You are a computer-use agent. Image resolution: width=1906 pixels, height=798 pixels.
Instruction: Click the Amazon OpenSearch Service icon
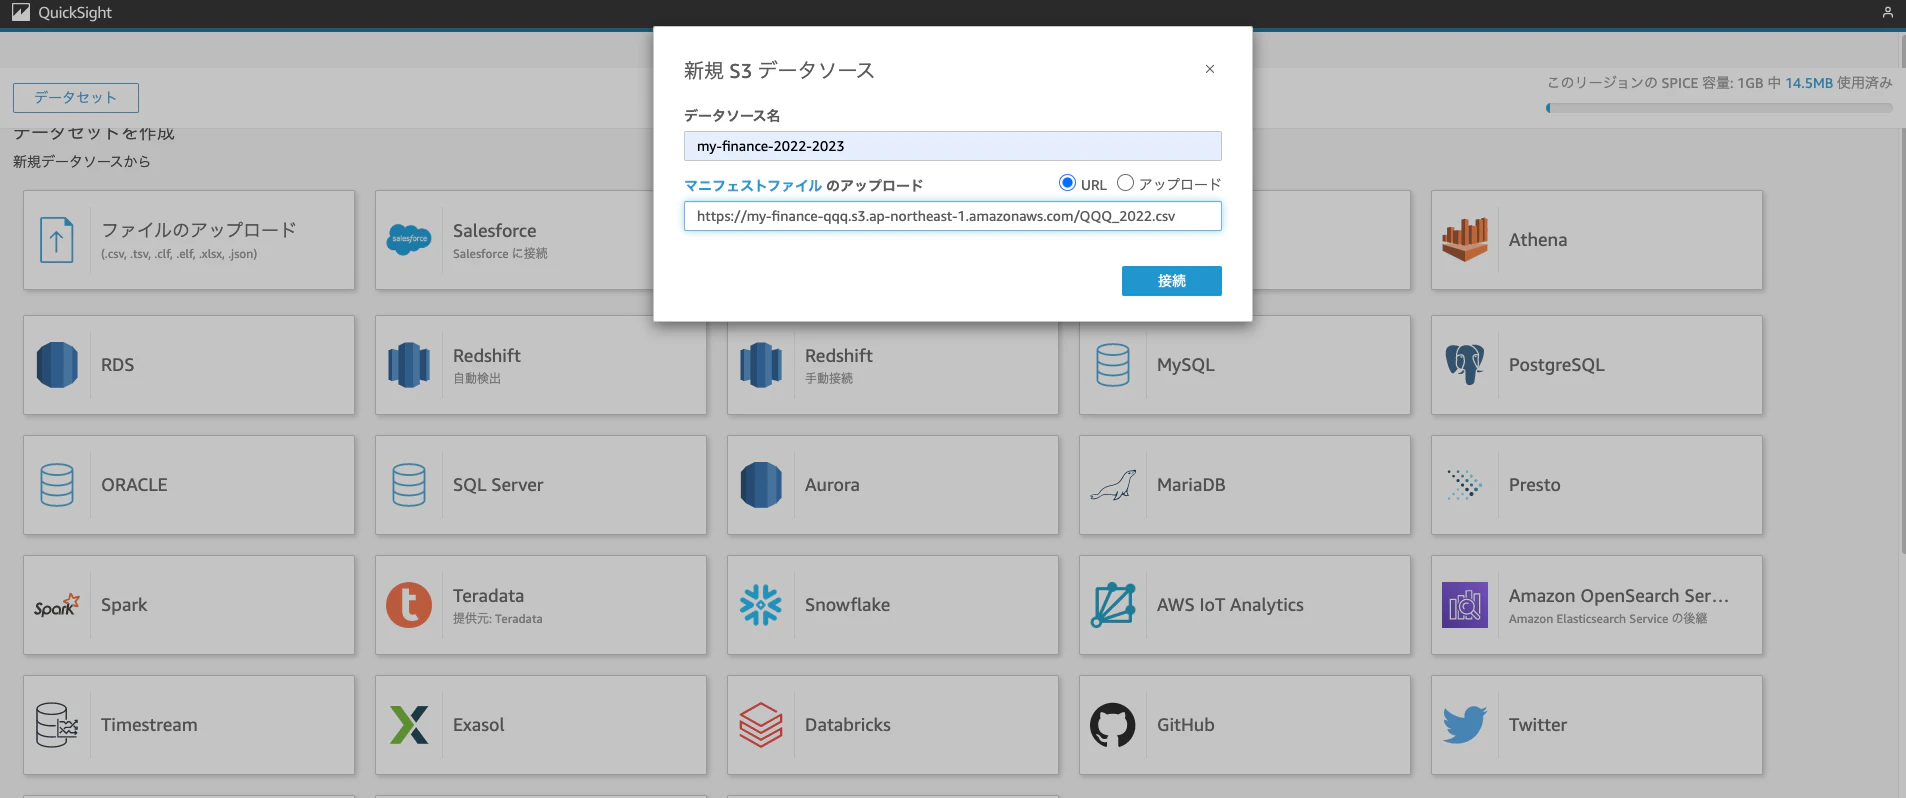pos(1465,605)
